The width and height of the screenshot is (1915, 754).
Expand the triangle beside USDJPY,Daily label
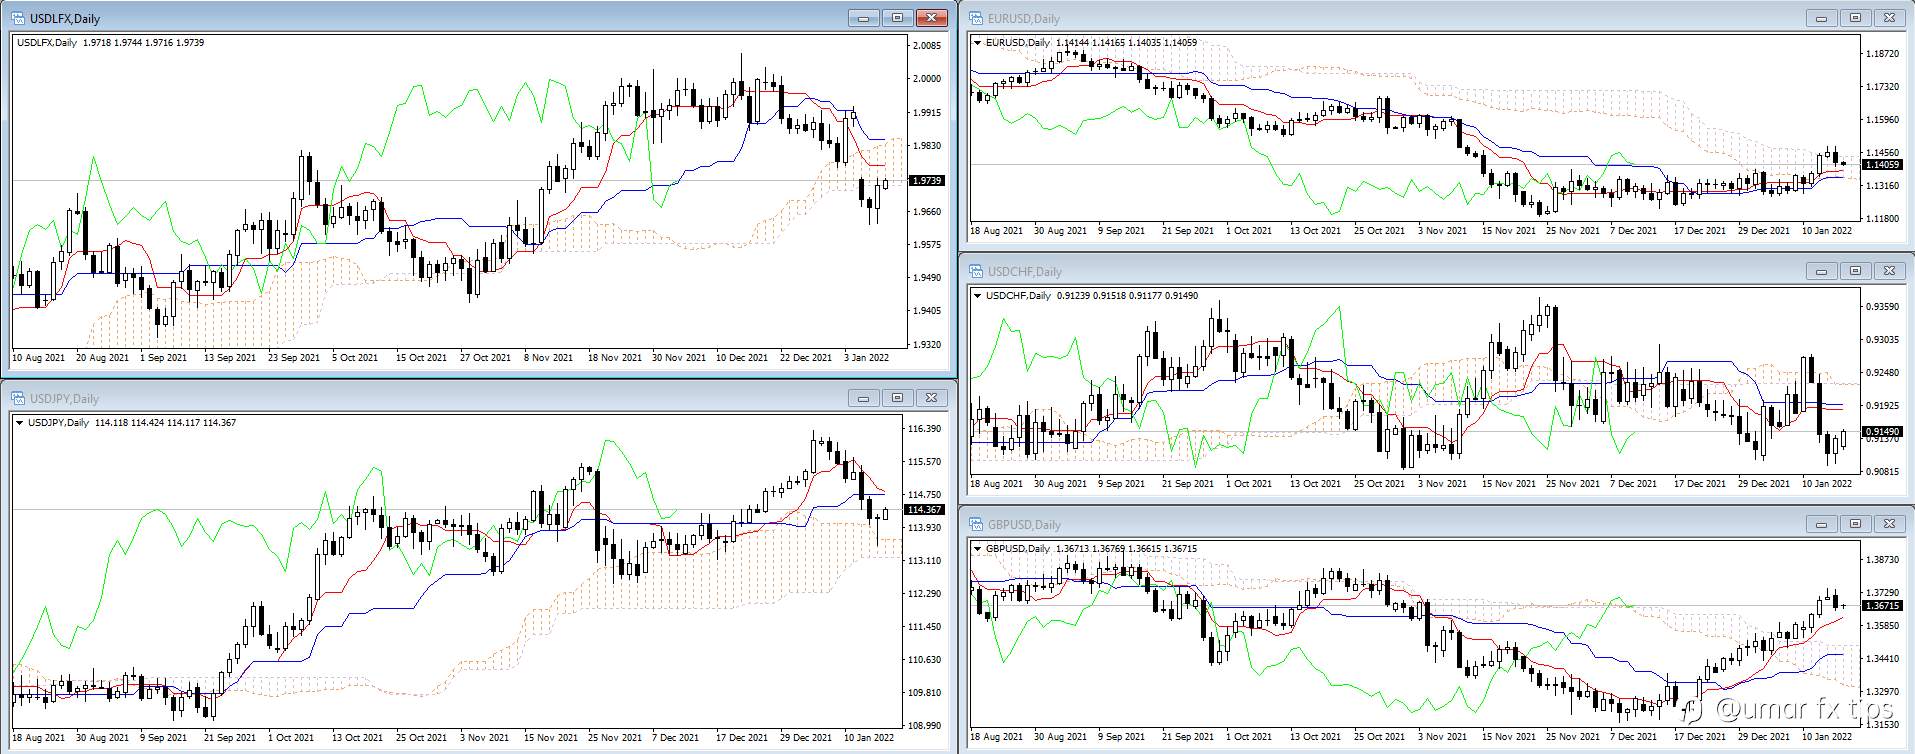pos(20,423)
